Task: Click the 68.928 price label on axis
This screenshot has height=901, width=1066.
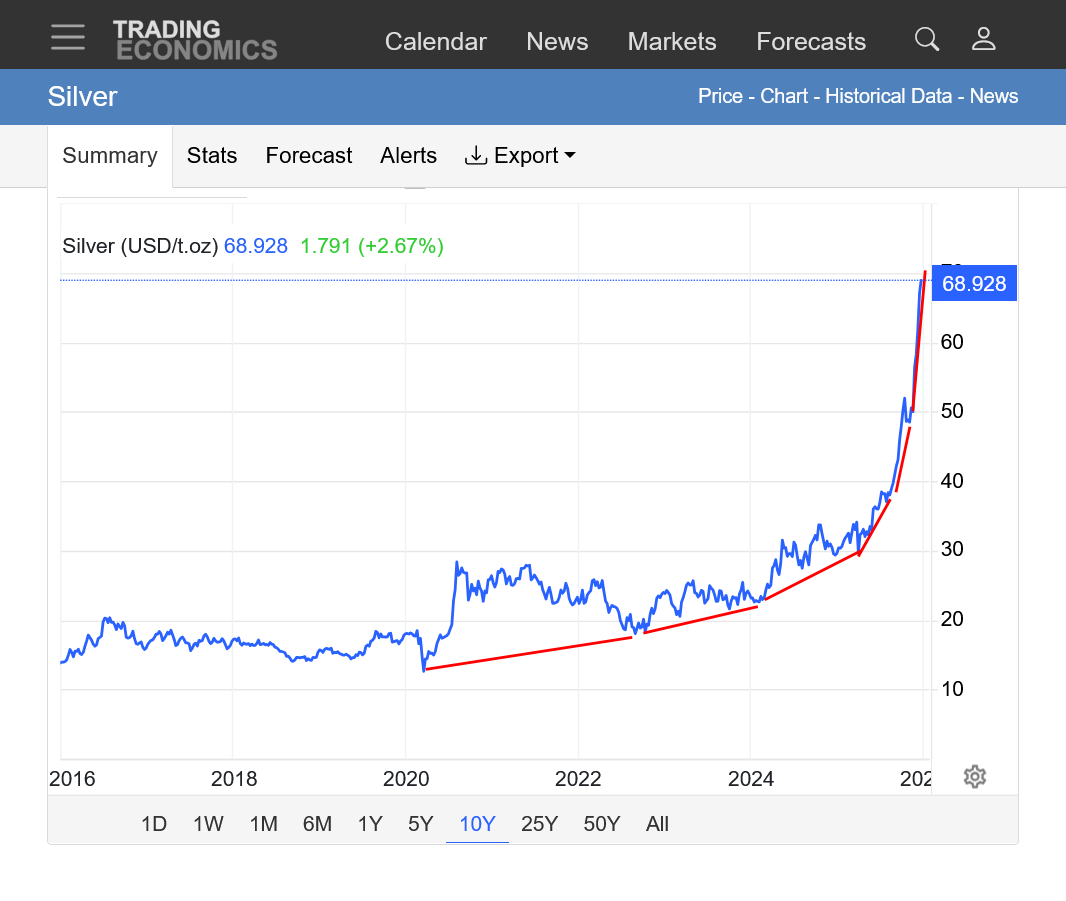Action: tap(974, 284)
